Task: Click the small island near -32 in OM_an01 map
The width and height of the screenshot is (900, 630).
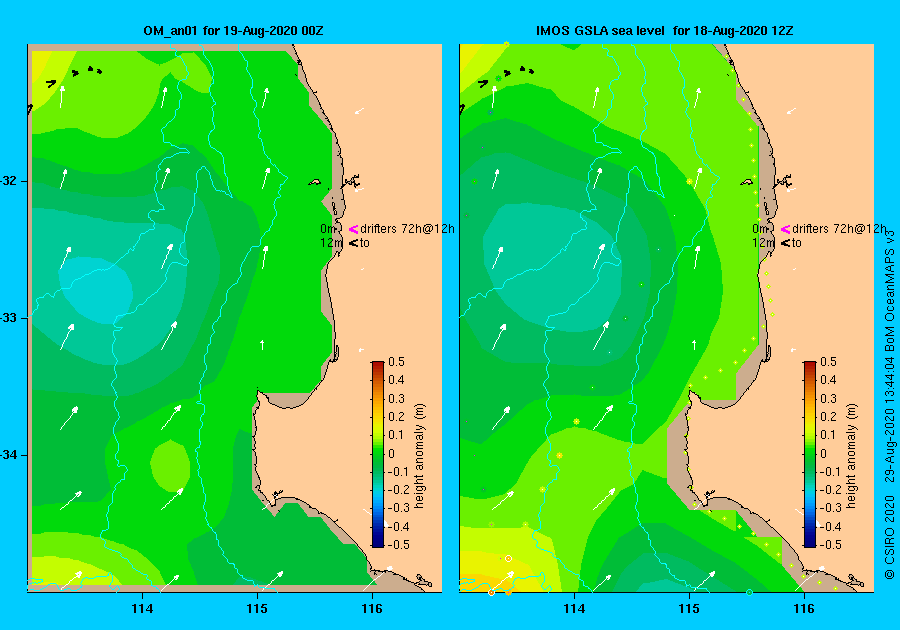Action: click(x=315, y=182)
